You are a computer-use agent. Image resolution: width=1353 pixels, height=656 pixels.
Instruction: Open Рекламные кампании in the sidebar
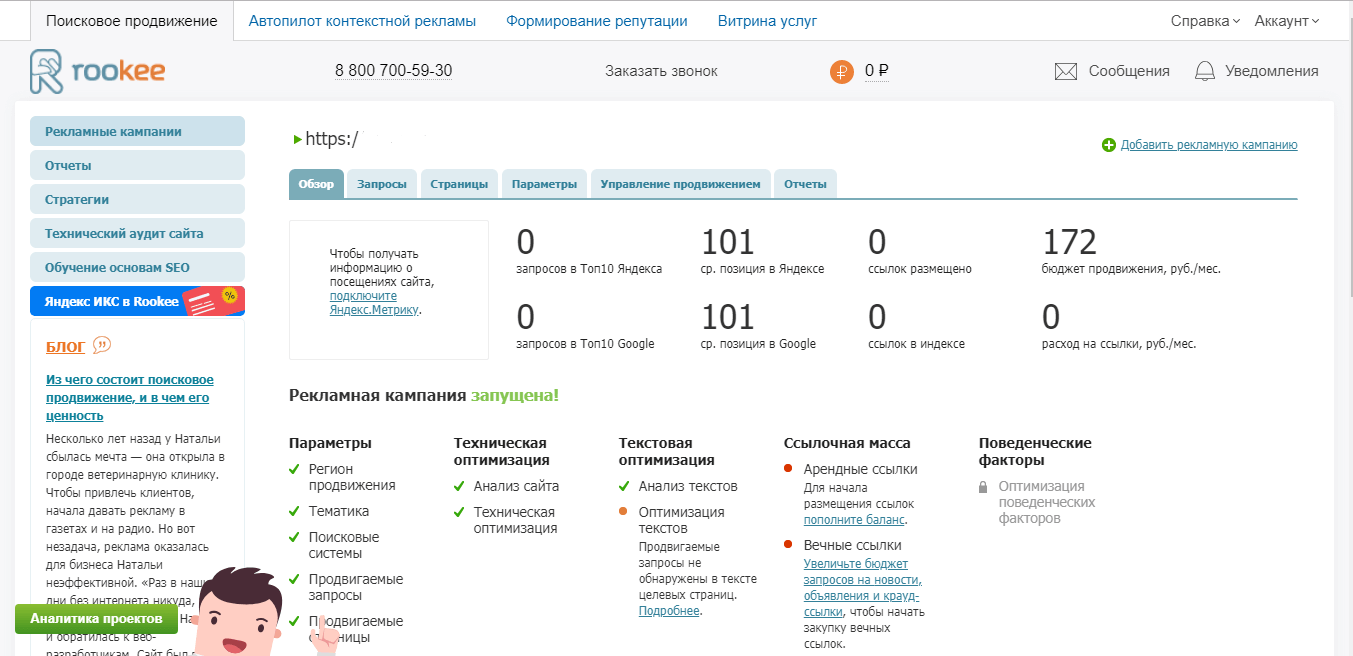[x=137, y=131]
